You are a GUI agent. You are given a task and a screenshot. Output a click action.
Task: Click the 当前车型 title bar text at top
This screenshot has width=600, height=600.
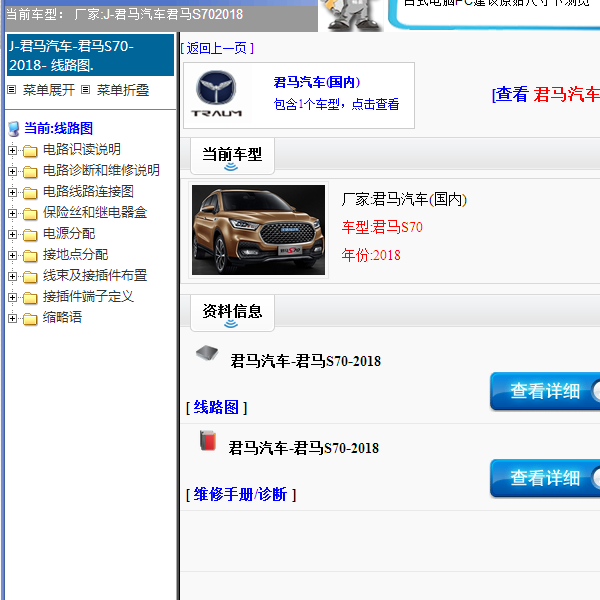tap(125, 15)
